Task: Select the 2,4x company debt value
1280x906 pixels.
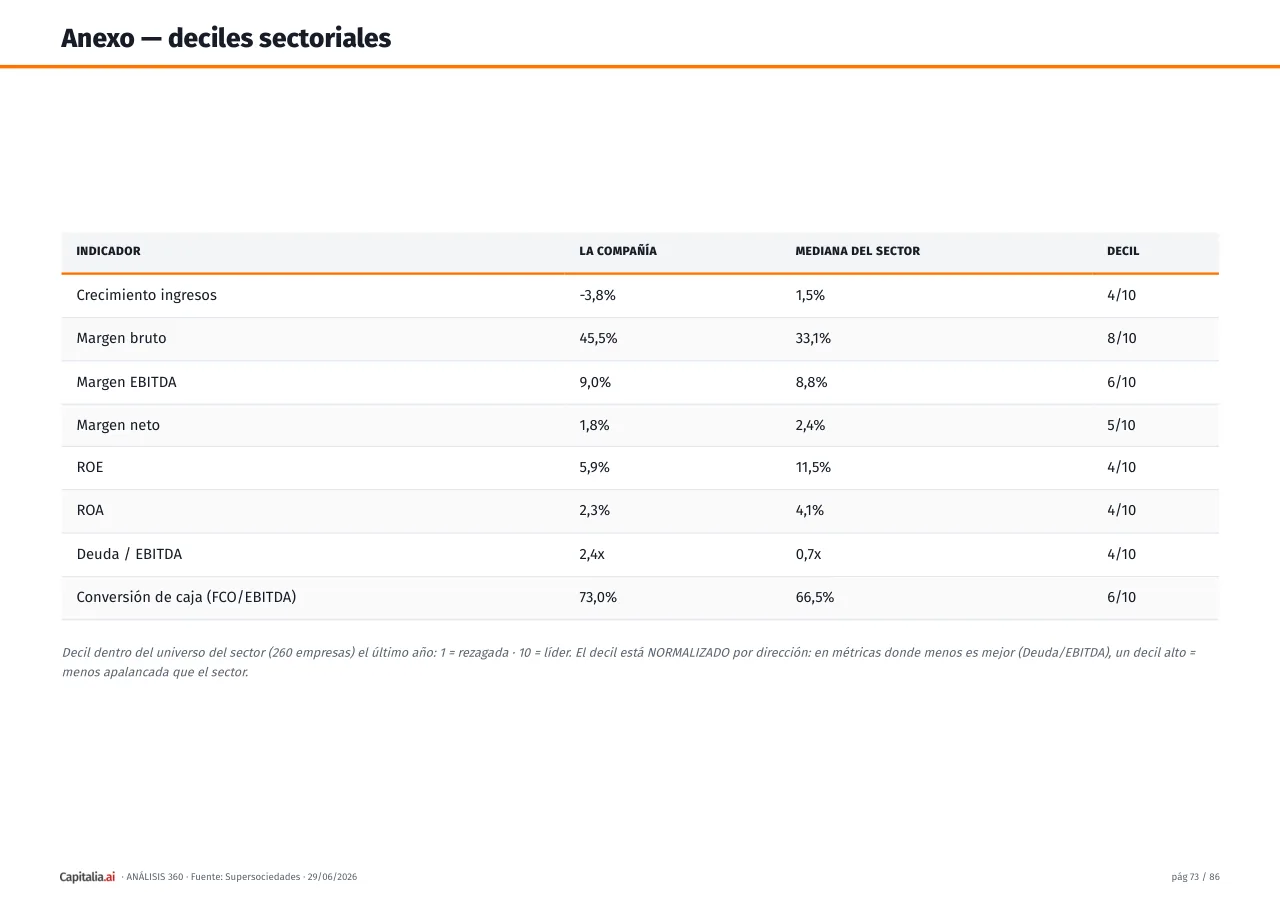Action: coord(592,554)
